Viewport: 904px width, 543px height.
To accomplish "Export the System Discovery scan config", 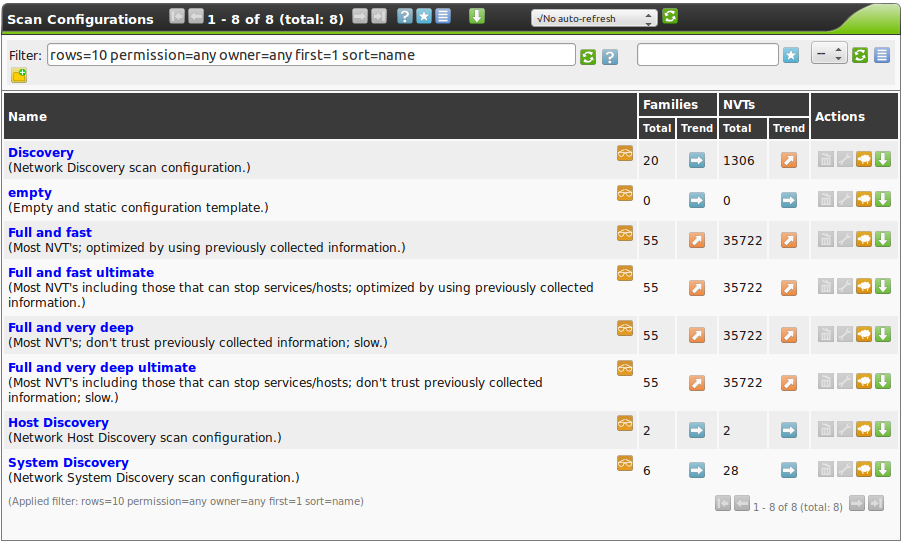I will 883,470.
